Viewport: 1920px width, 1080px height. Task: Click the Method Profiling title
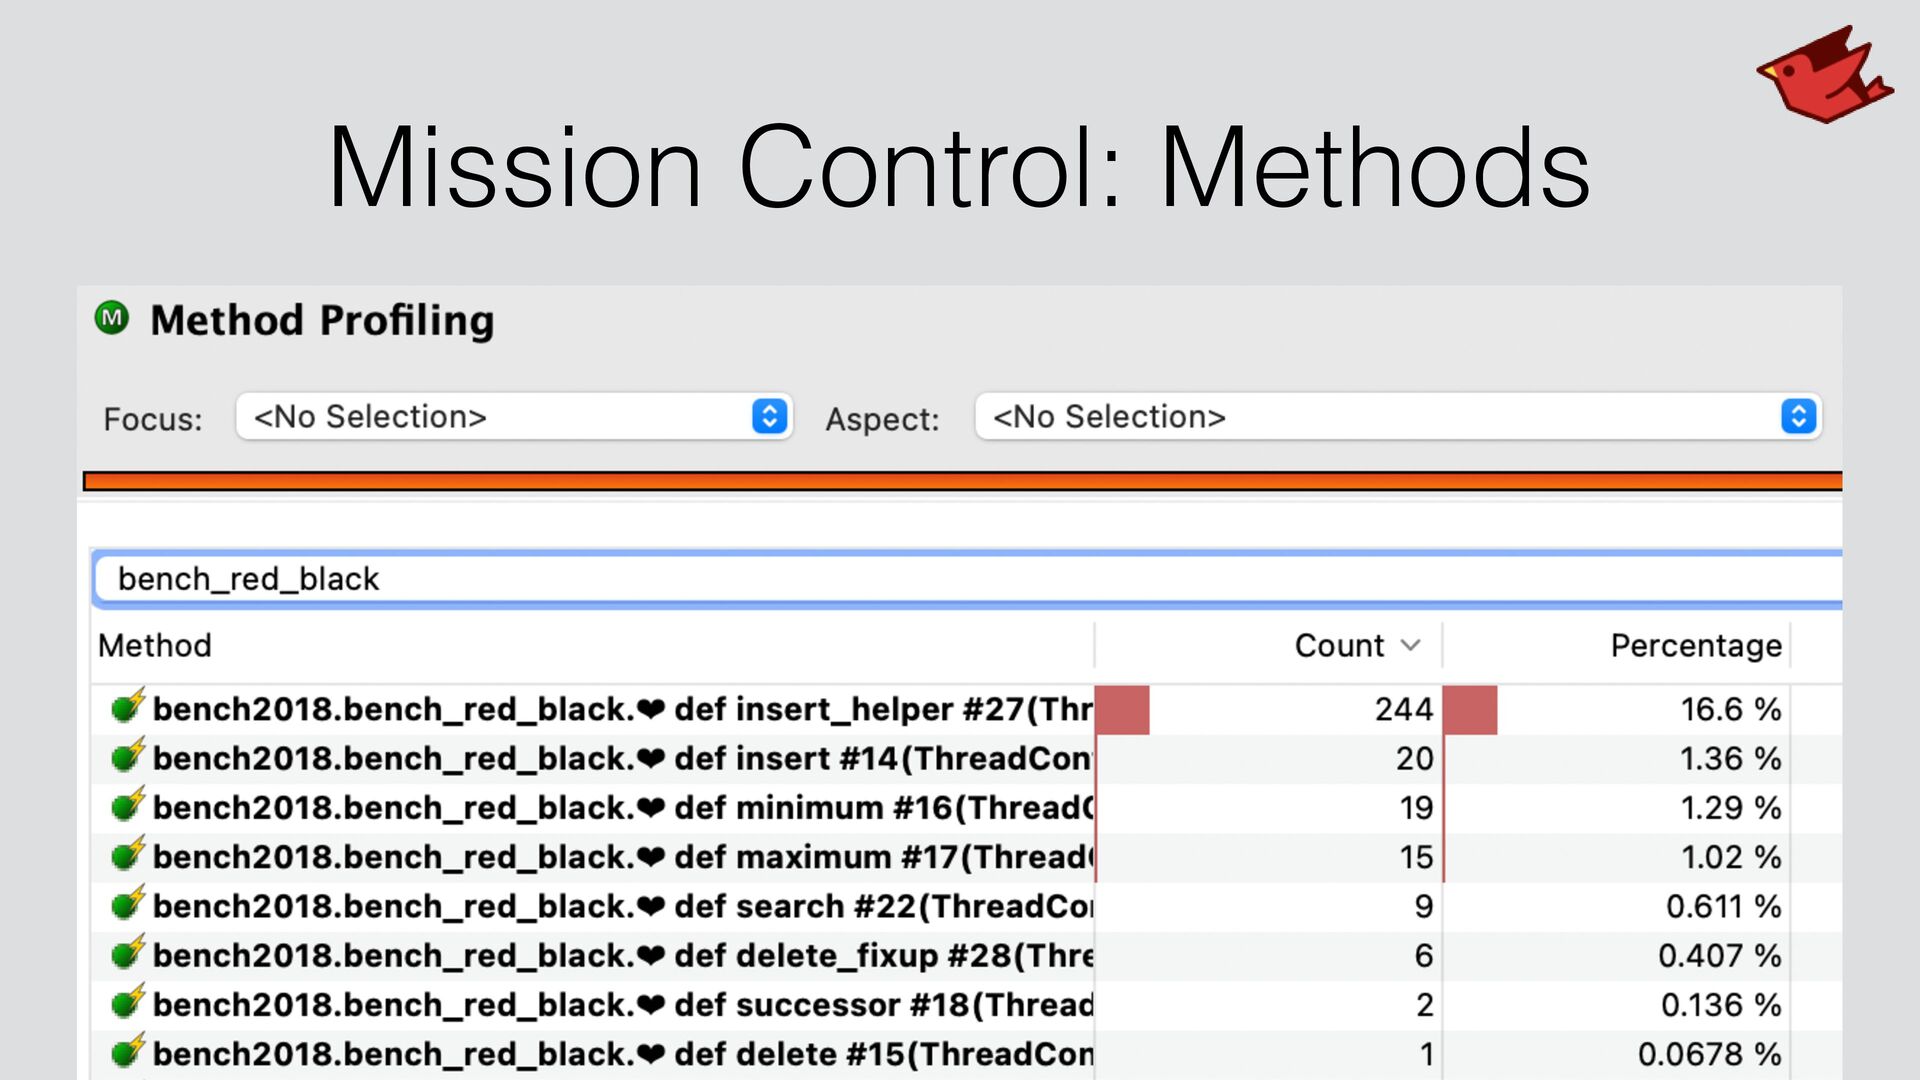pos(322,320)
